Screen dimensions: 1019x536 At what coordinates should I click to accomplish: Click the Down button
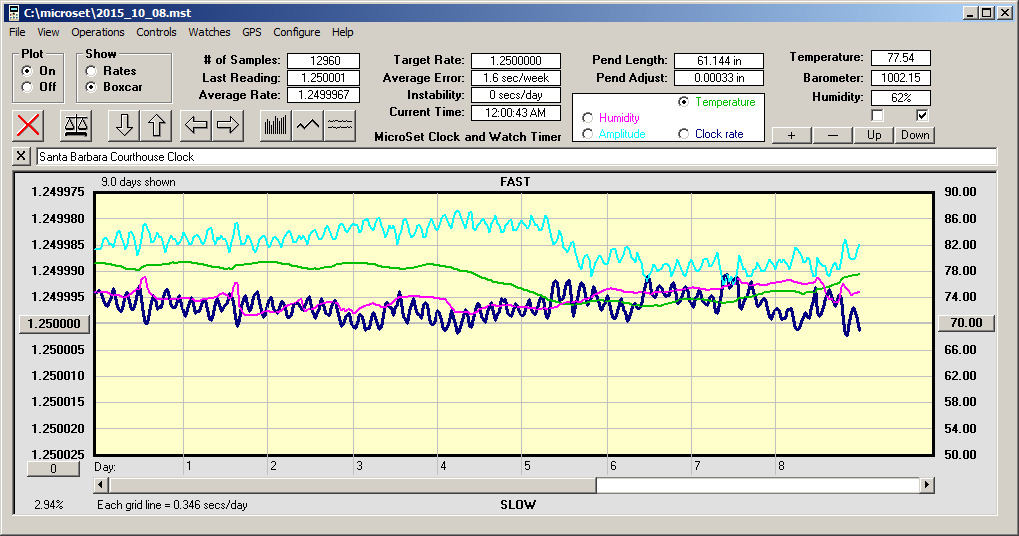pos(915,135)
